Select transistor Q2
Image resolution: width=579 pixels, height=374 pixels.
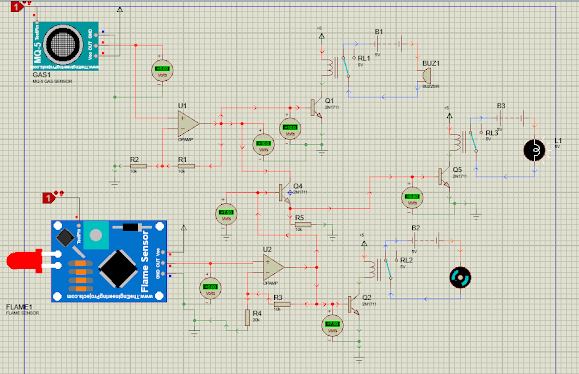[x=353, y=305]
